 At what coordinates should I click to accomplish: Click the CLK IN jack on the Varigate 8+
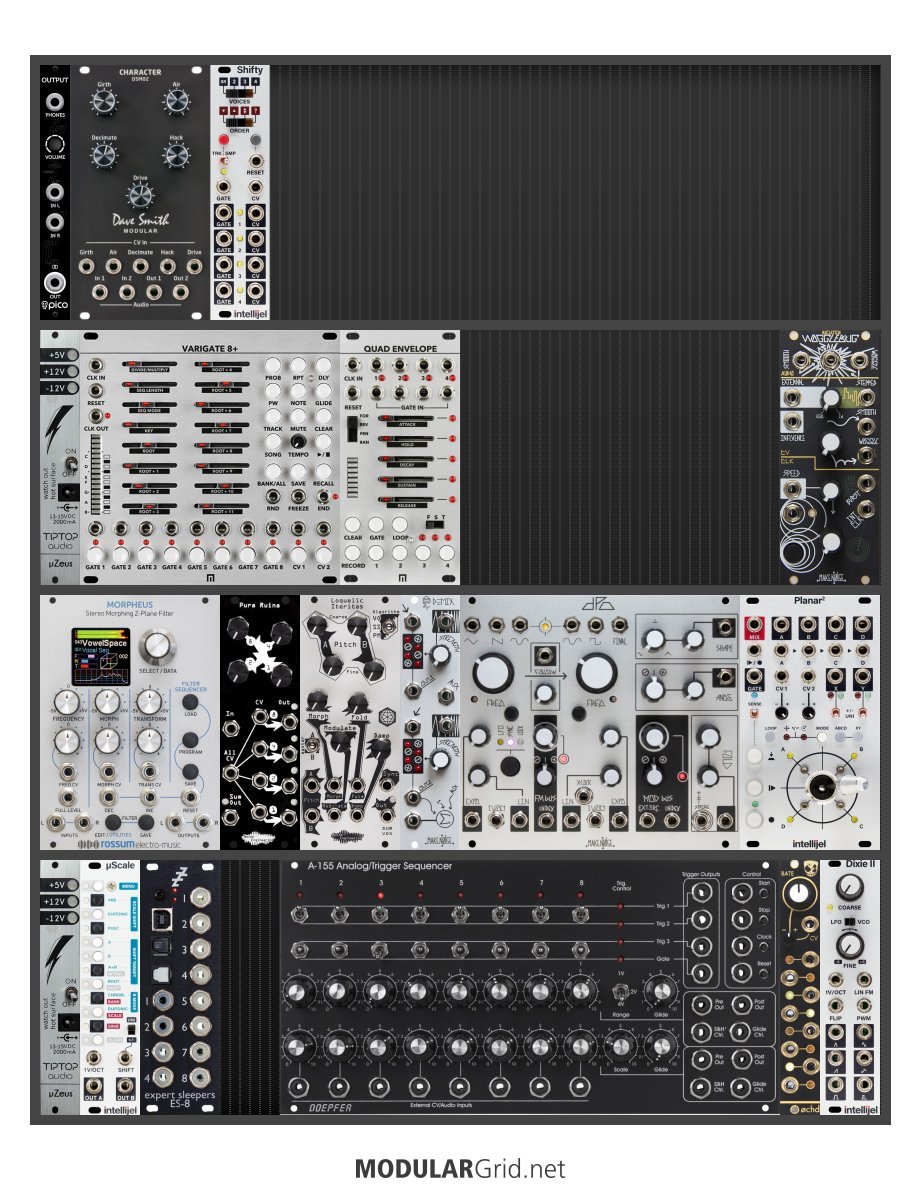click(96, 364)
